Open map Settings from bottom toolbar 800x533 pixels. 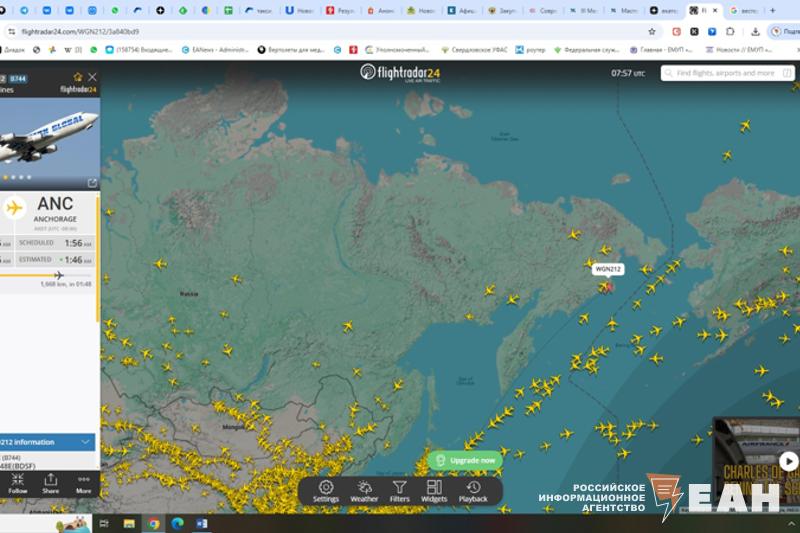326,490
